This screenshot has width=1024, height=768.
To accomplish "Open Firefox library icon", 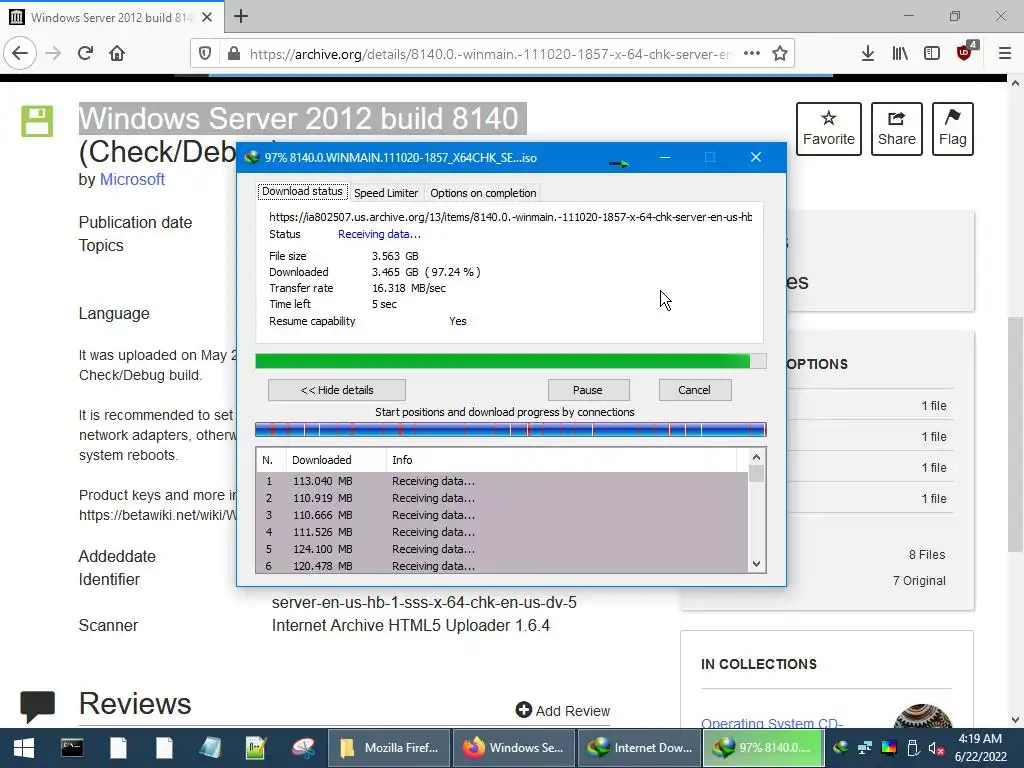I will (x=900, y=54).
